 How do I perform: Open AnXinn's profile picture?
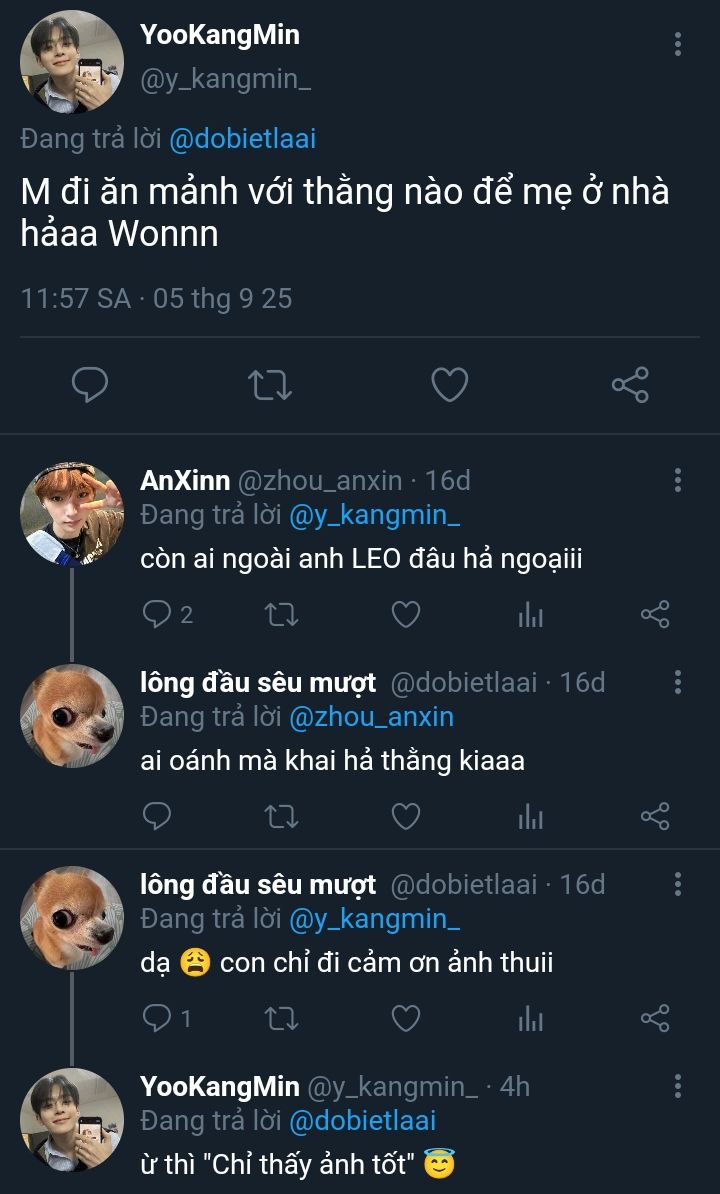click(x=71, y=514)
